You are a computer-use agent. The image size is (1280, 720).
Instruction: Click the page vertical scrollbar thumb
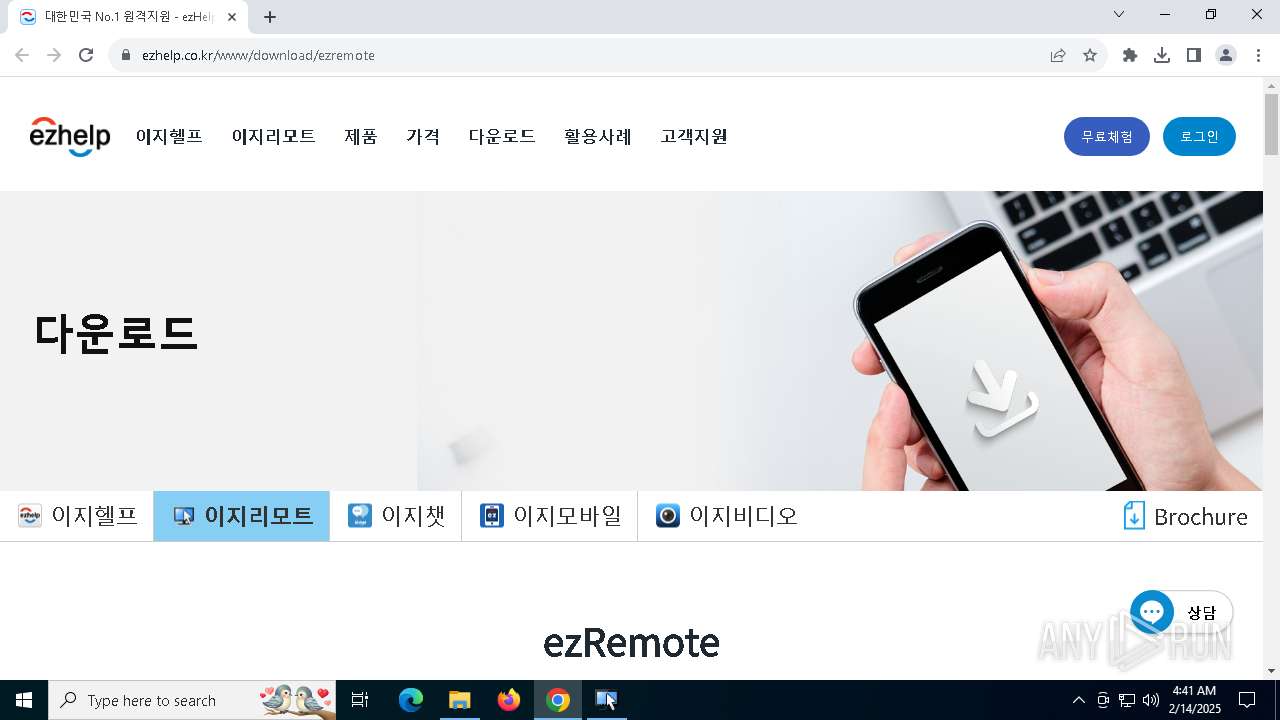1271,124
